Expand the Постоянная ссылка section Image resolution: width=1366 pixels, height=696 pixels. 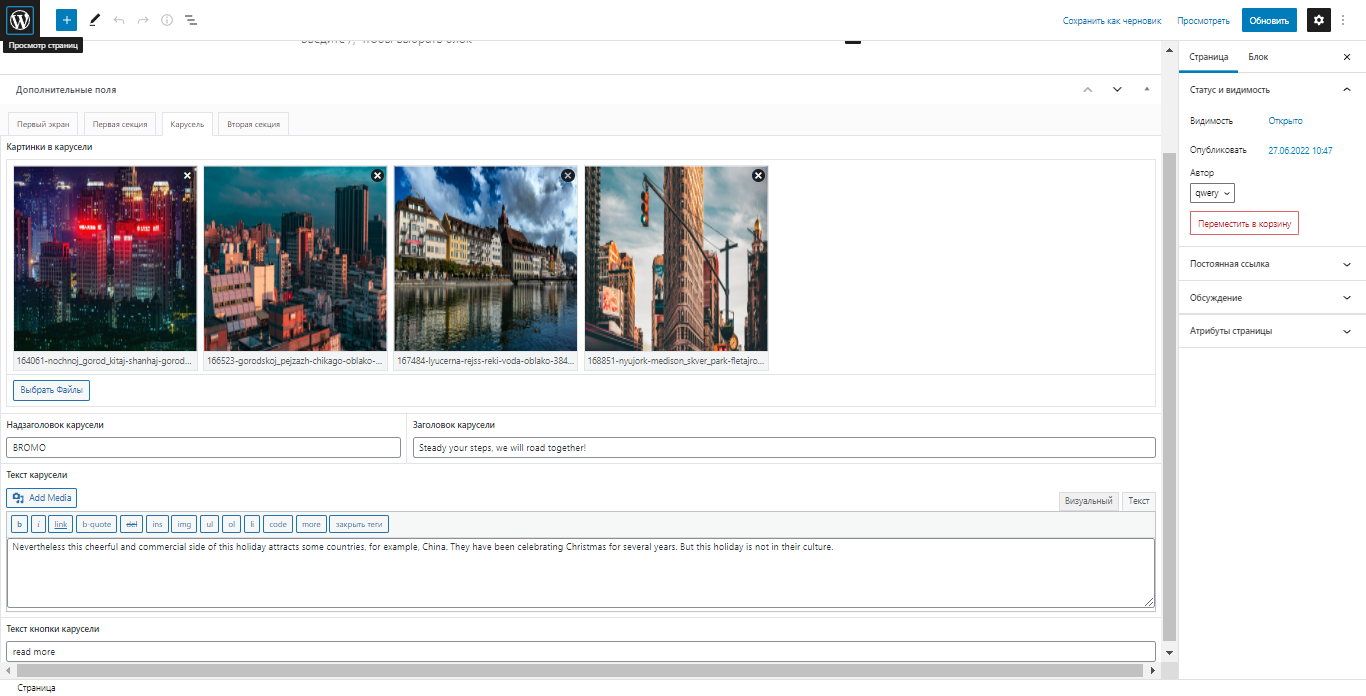tap(1272, 264)
